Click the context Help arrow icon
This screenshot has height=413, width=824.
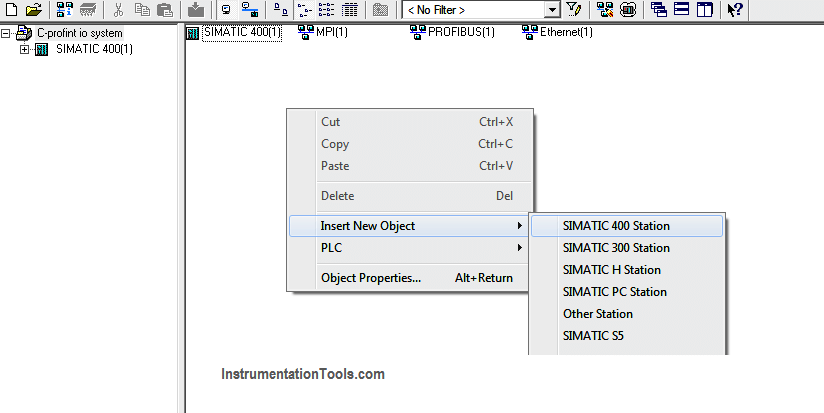point(735,9)
